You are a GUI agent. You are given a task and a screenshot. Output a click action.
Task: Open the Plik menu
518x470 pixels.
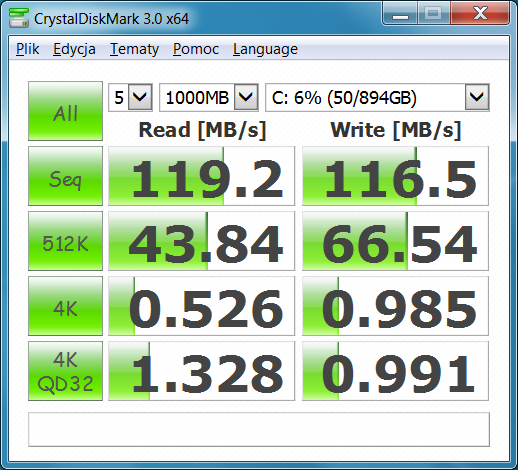28,49
